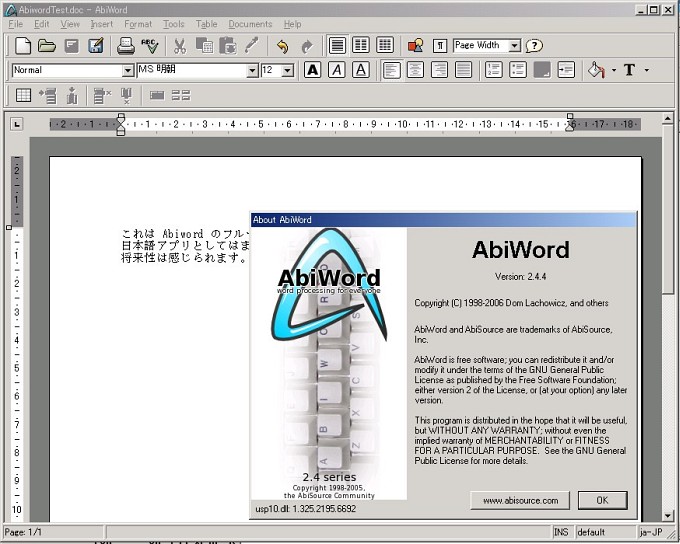Open the Page Width zoom dropdown
Screen dimensions: 680x544
tap(514, 46)
